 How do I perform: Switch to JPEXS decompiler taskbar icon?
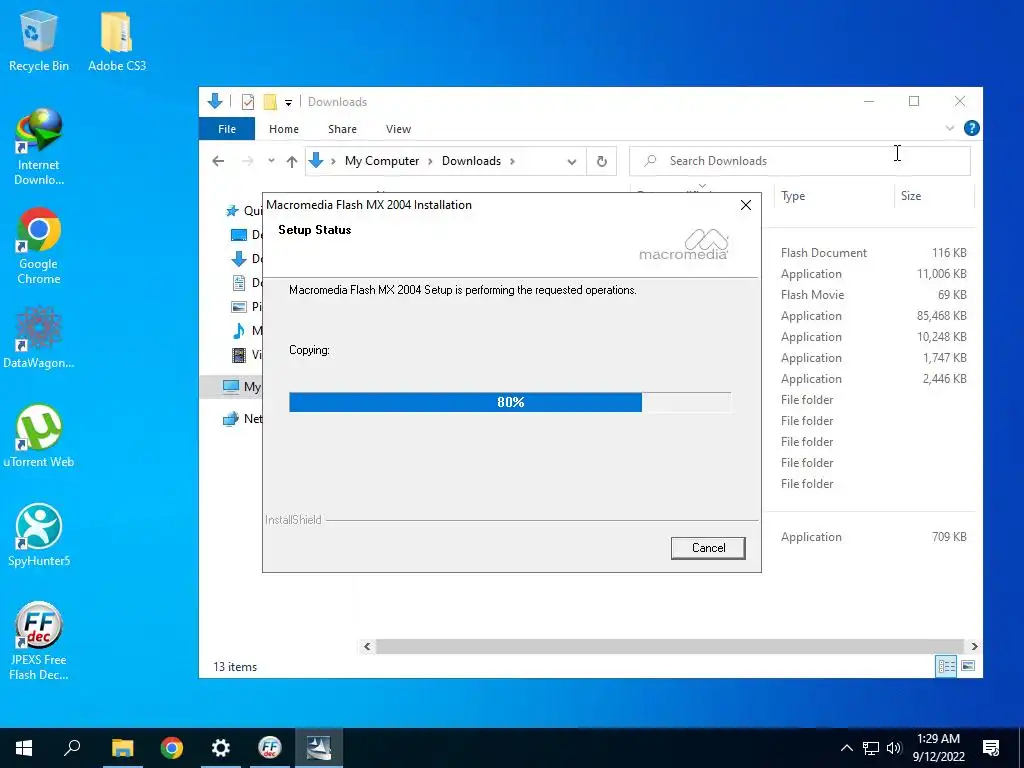[270, 748]
